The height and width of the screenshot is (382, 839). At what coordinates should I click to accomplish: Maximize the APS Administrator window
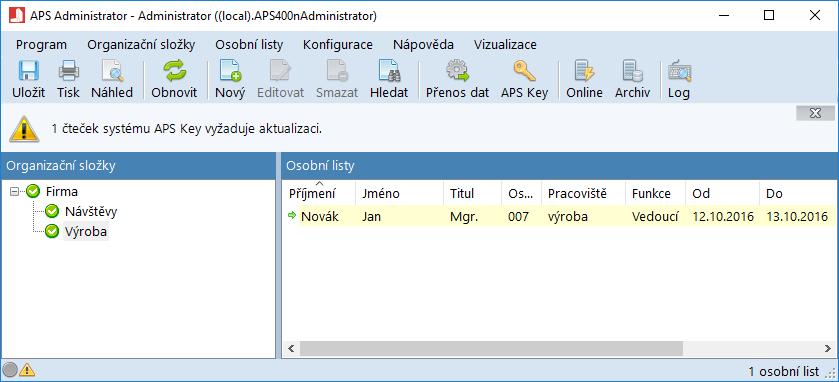point(769,16)
